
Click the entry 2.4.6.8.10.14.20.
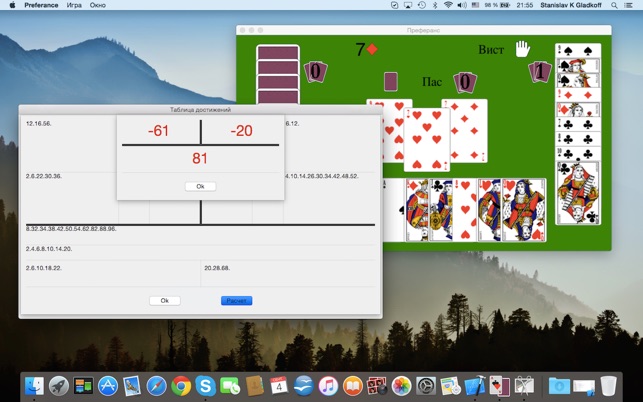point(49,249)
